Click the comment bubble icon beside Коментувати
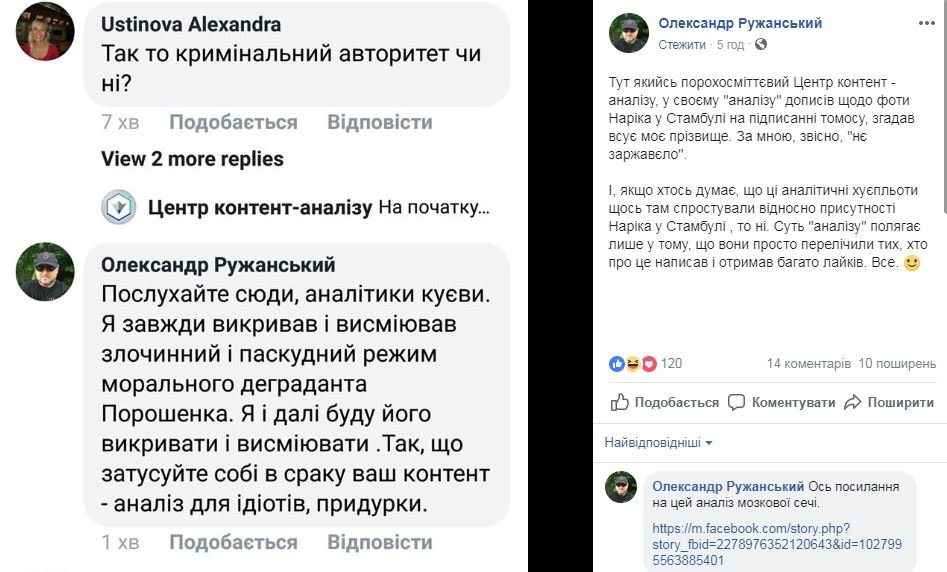The width and height of the screenshot is (947, 572). (737, 402)
